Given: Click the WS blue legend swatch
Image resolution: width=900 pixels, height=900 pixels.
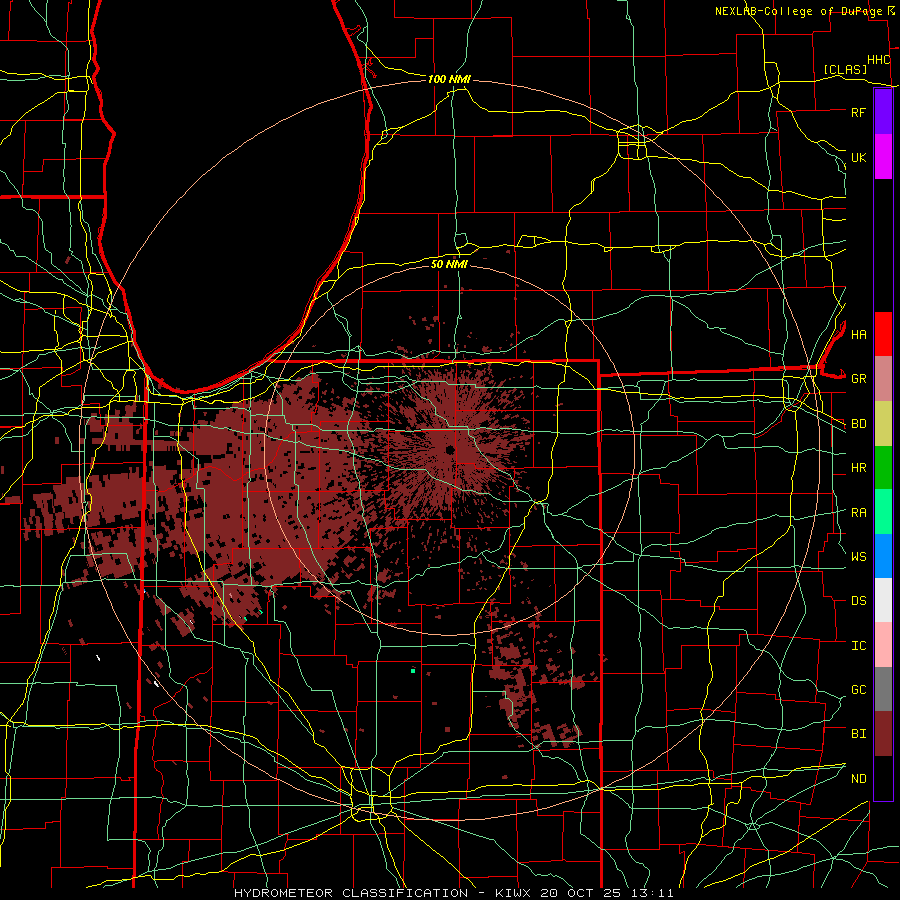Looking at the screenshot, I should pos(883,556).
